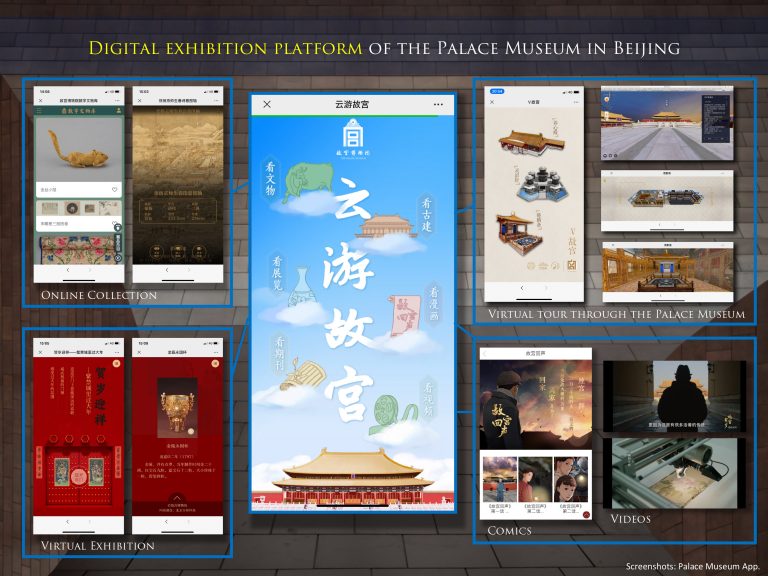Click the 看视频 vertical label

tap(428, 398)
